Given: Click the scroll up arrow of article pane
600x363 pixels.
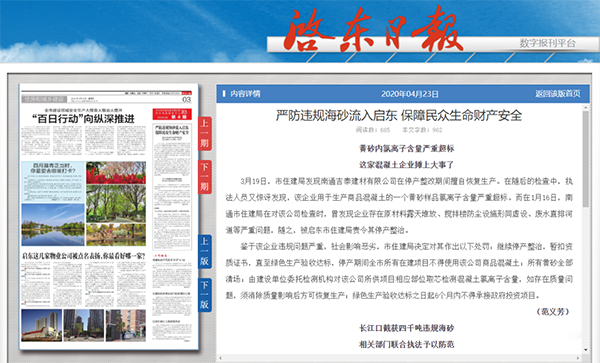Looking at the screenshot, I should tap(586, 108).
